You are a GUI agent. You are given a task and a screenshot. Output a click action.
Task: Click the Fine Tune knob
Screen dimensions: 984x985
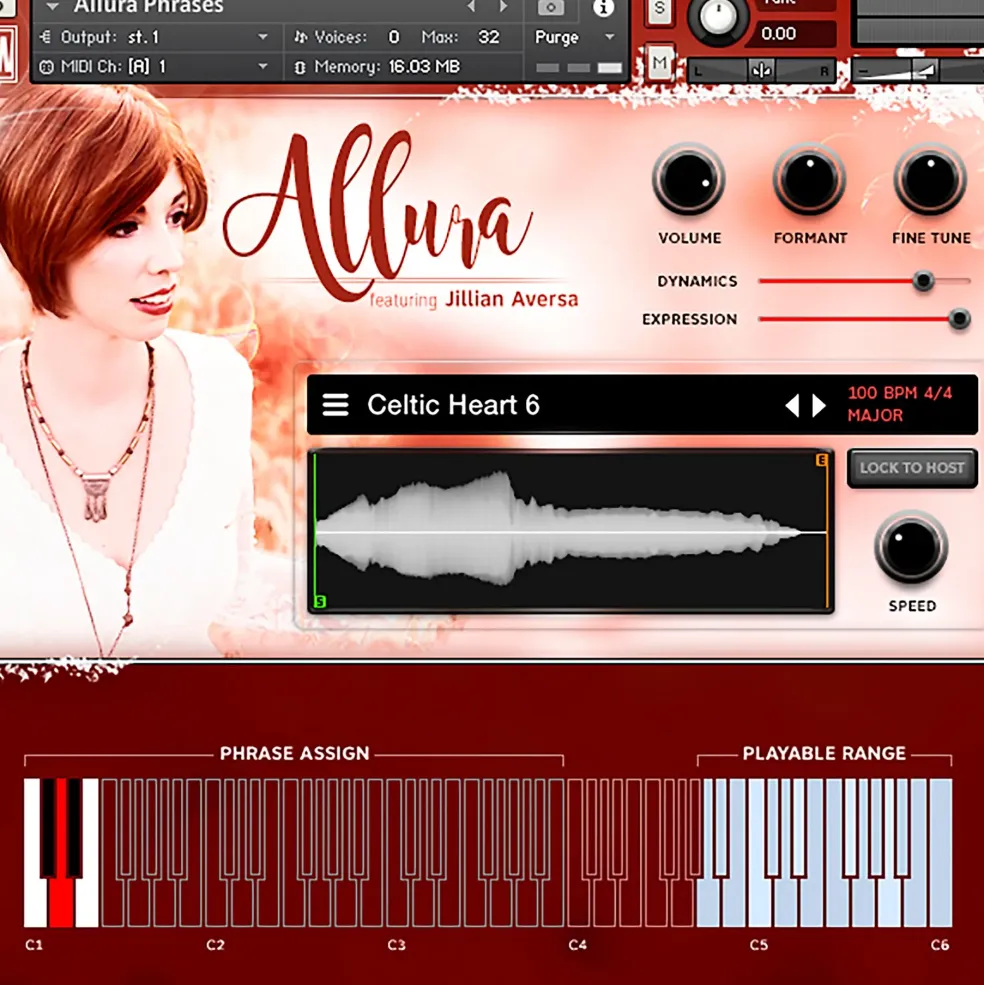point(930,180)
